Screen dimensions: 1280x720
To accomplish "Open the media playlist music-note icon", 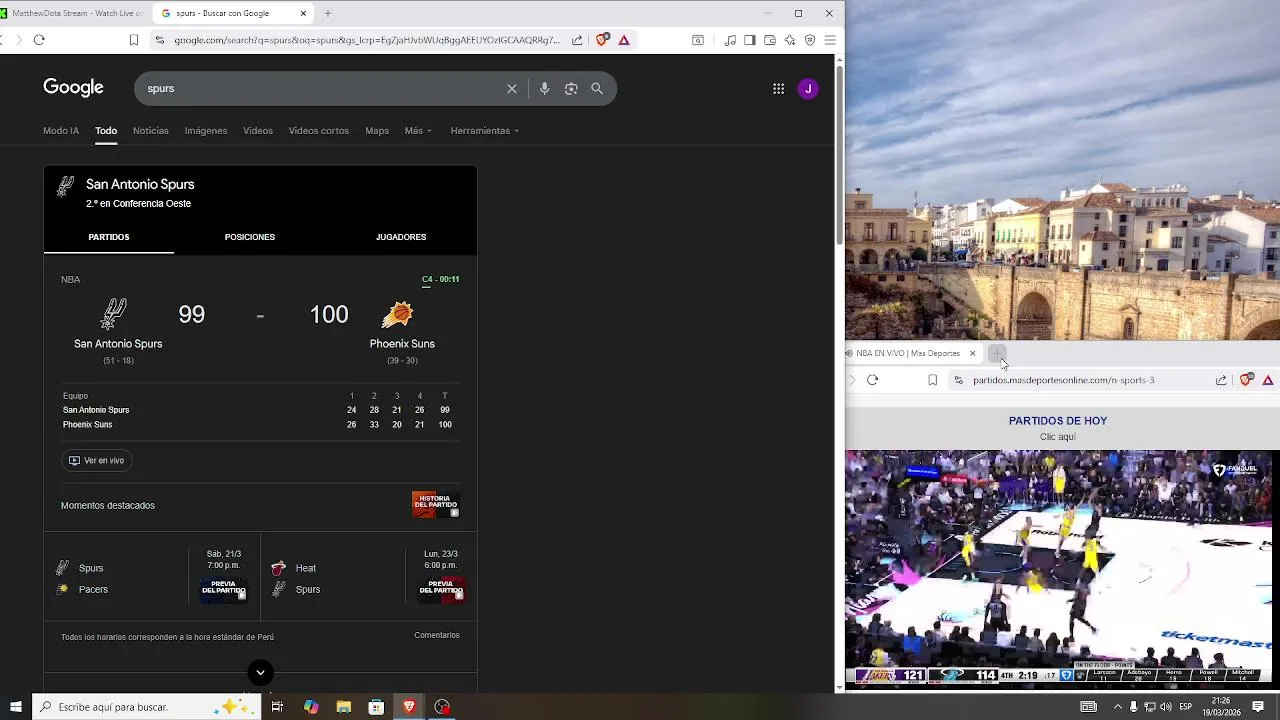I will 730,40.
